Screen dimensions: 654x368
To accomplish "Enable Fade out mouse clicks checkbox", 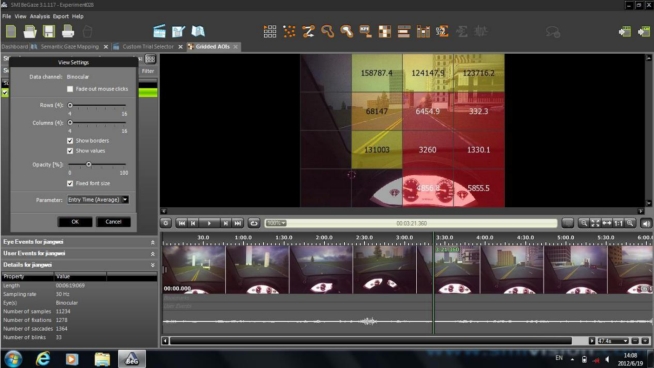I will click(70, 89).
